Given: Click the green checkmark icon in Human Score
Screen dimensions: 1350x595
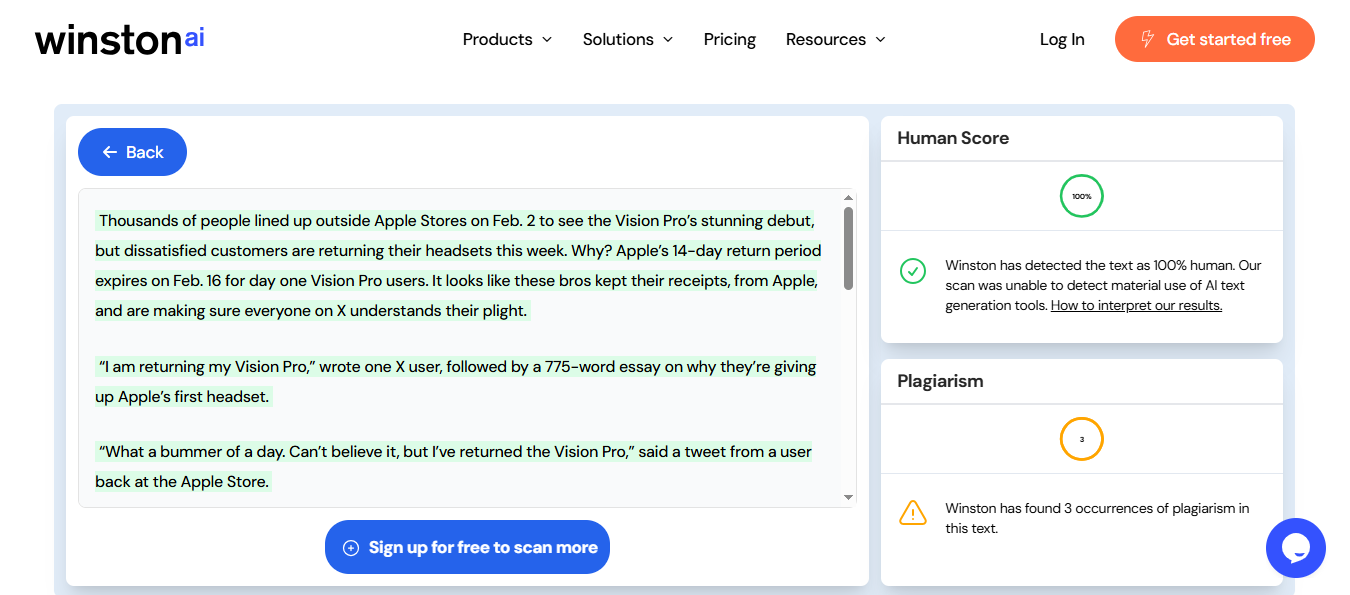Looking at the screenshot, I should pyautogui.click(x=912, y=271).
